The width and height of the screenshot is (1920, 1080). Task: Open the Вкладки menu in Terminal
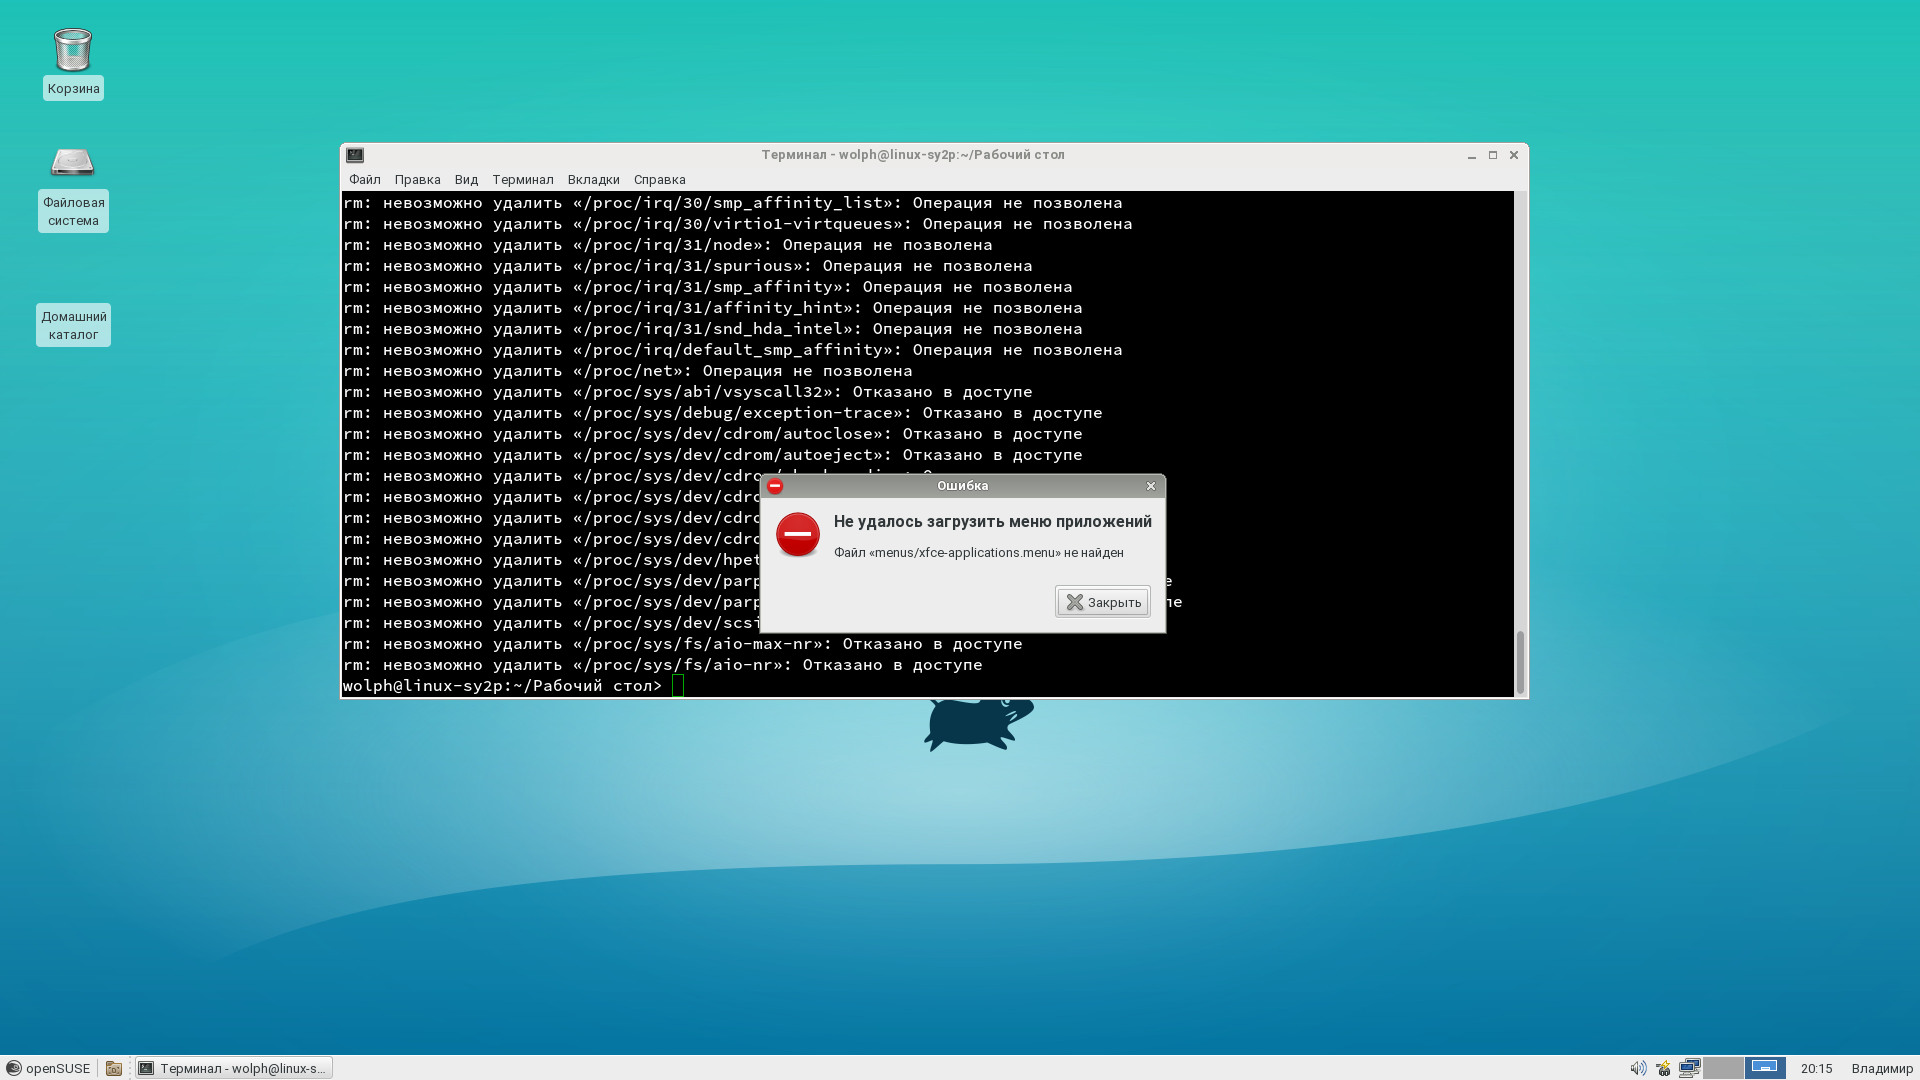point(594,180)
